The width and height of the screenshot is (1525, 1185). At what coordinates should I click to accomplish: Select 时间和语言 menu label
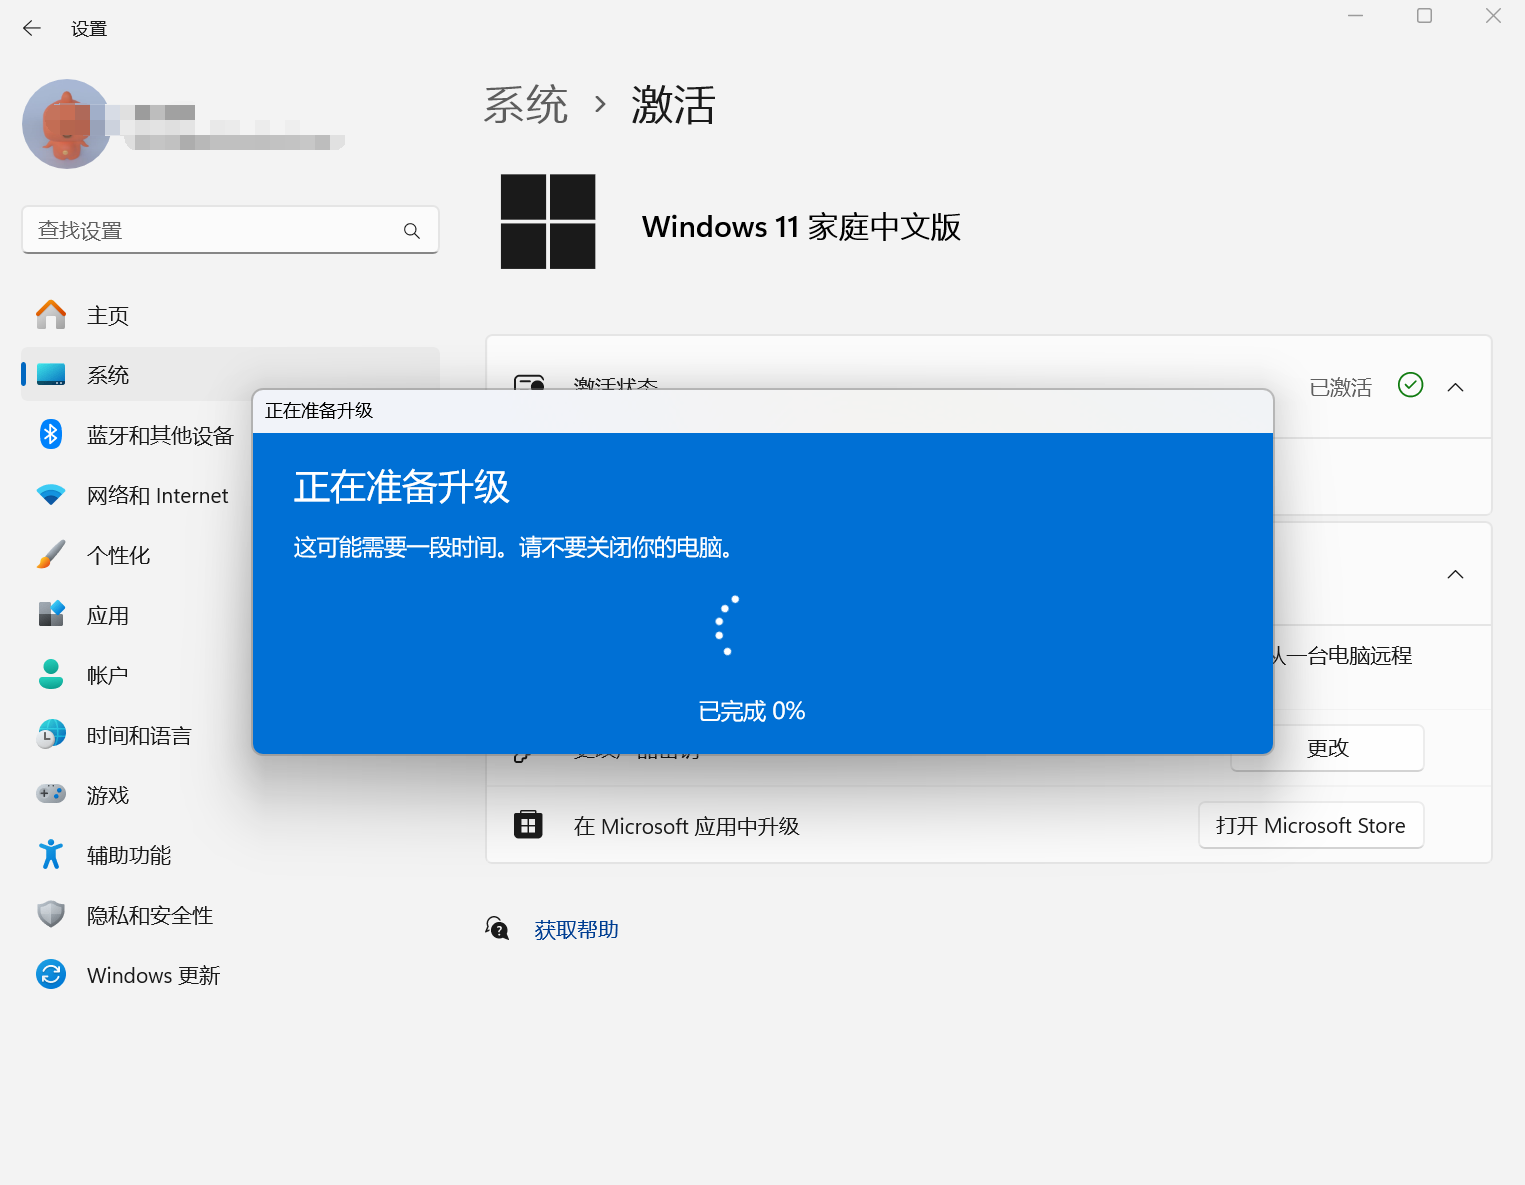coord(139,736)
